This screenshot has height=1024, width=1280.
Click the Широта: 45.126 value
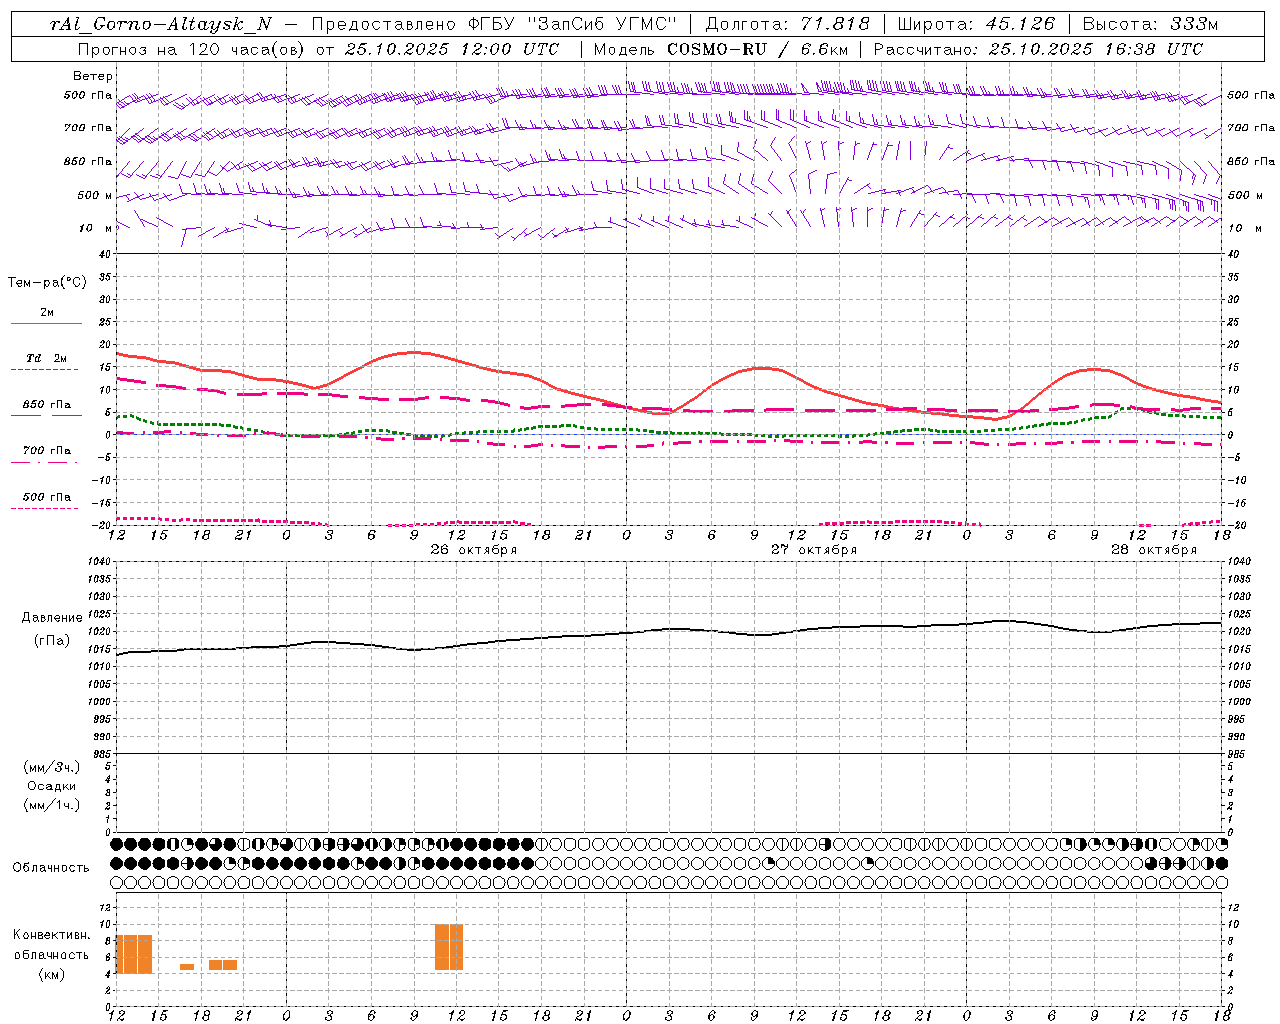tap(976, 25)
